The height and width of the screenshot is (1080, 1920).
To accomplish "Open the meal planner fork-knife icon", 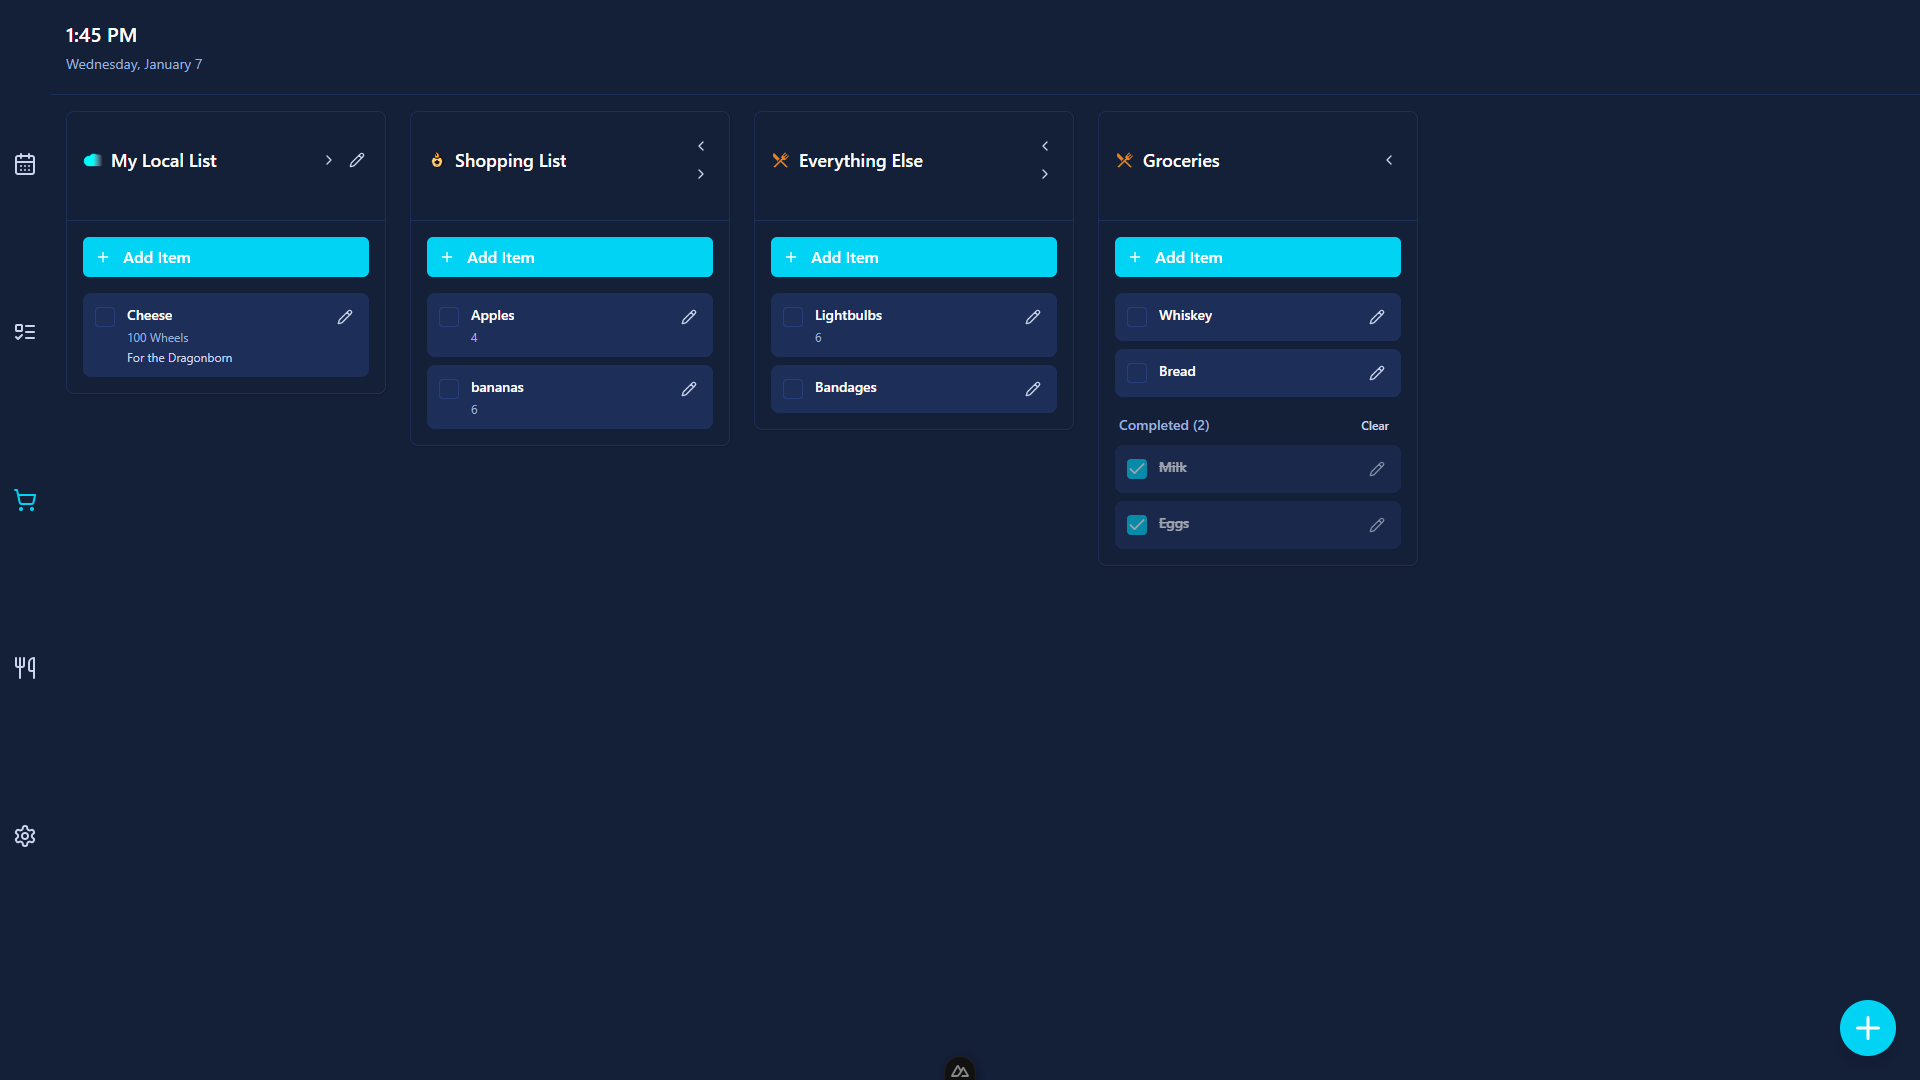I will tap(25, 668).
